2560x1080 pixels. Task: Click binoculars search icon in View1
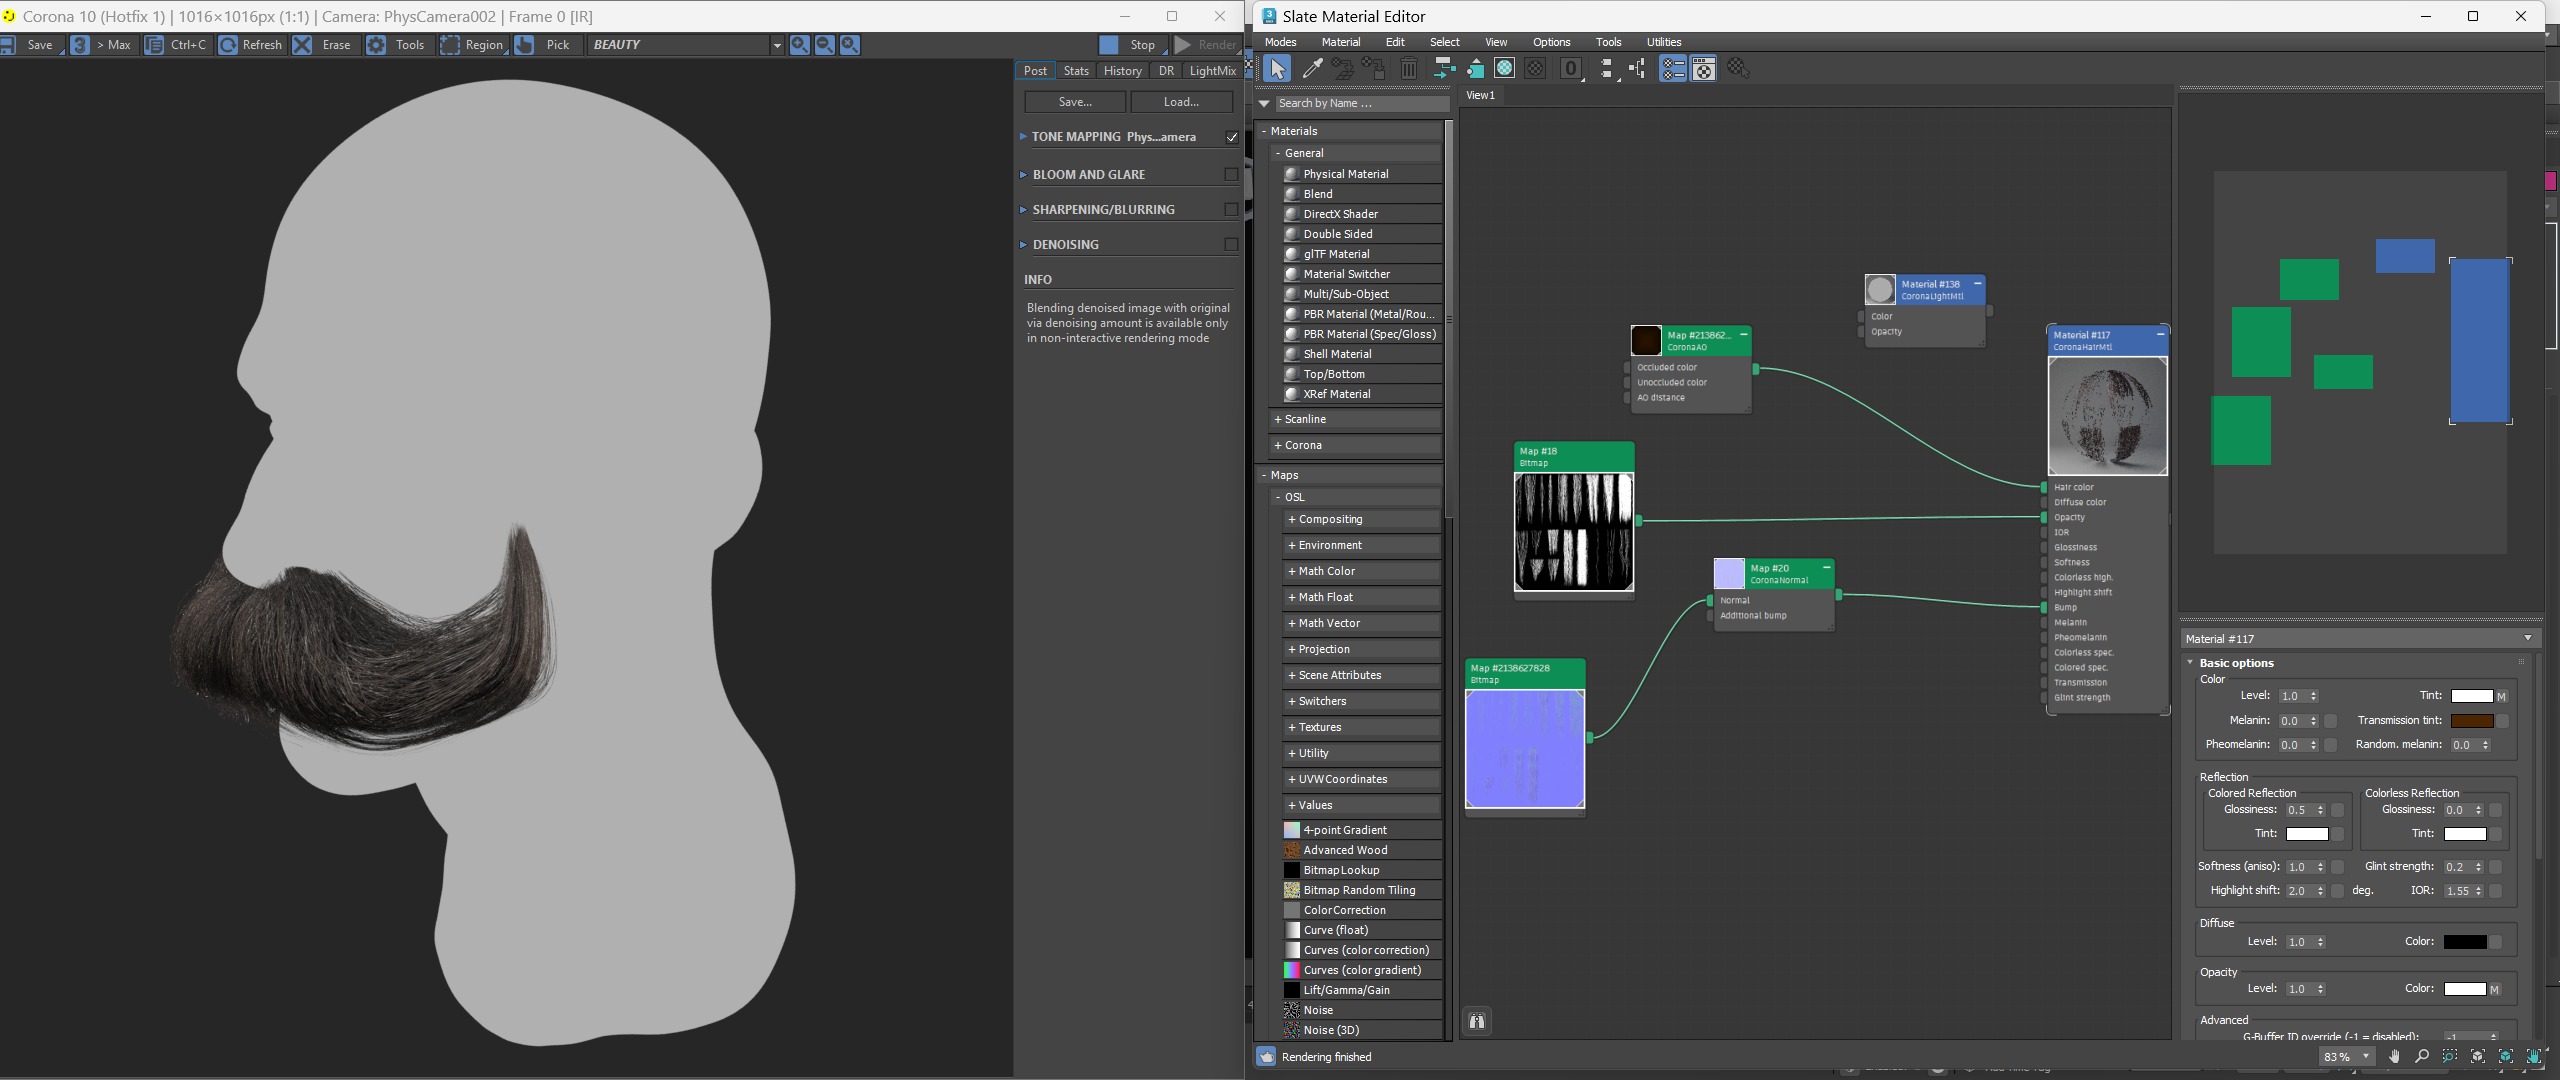pos(1477,1021)
